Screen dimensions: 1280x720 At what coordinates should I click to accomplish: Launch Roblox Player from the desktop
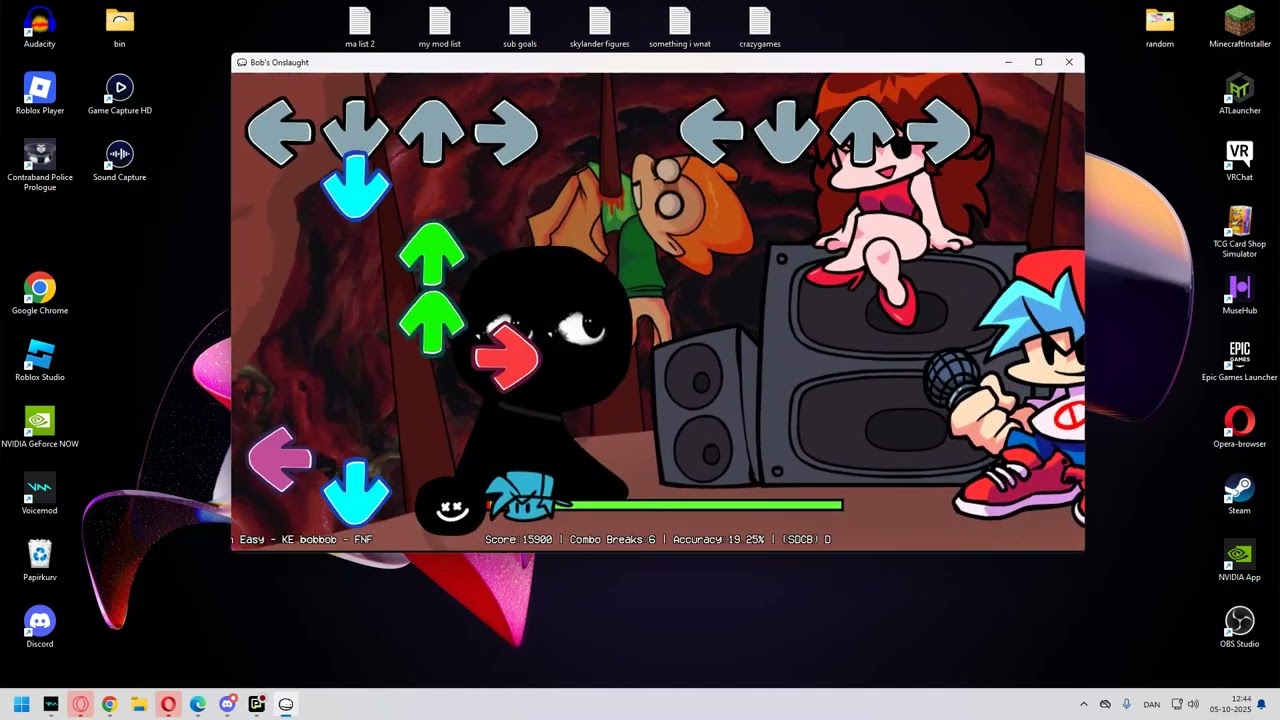click(40, 94)
